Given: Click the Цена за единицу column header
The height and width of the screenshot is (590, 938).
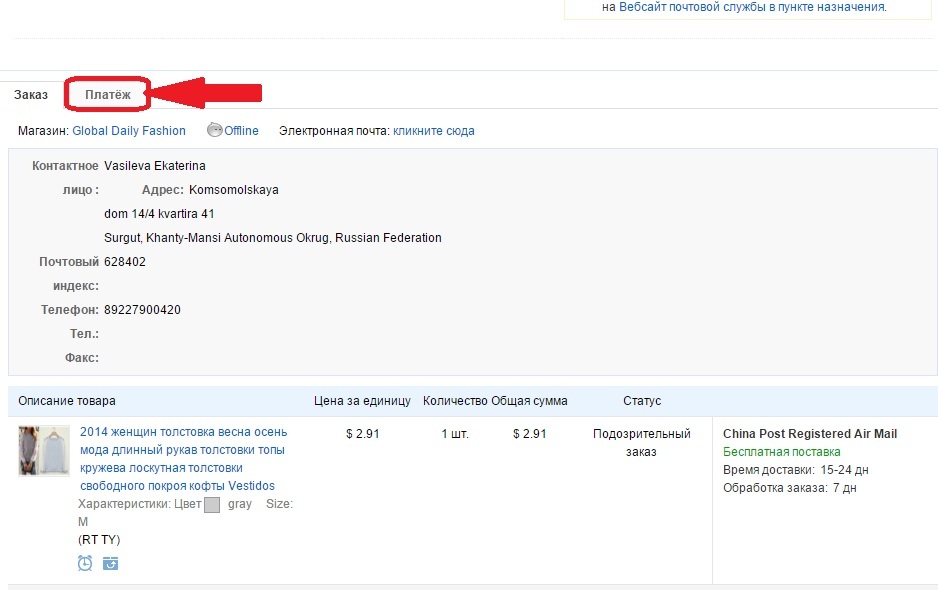Looking at the screenshot, I should click(x=362, y=401).
